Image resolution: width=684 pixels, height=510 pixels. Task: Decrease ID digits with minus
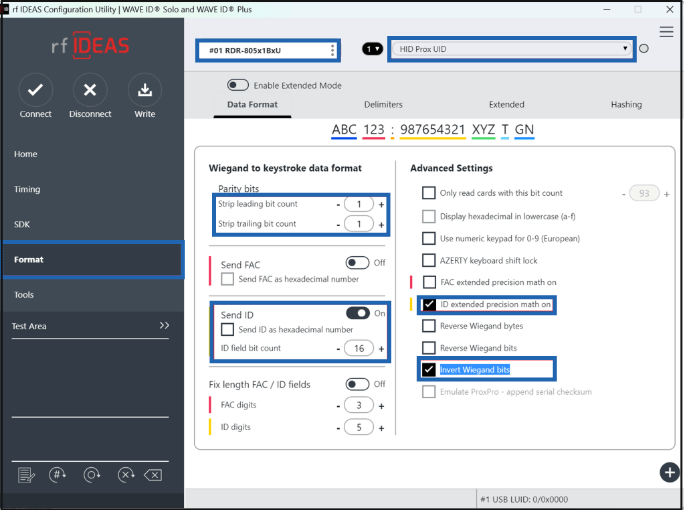(x=338, y=428)
